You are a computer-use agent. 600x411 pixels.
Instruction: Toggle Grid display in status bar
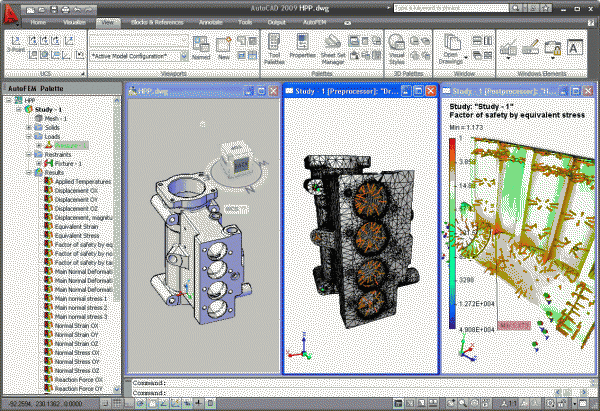pos(117,403)
